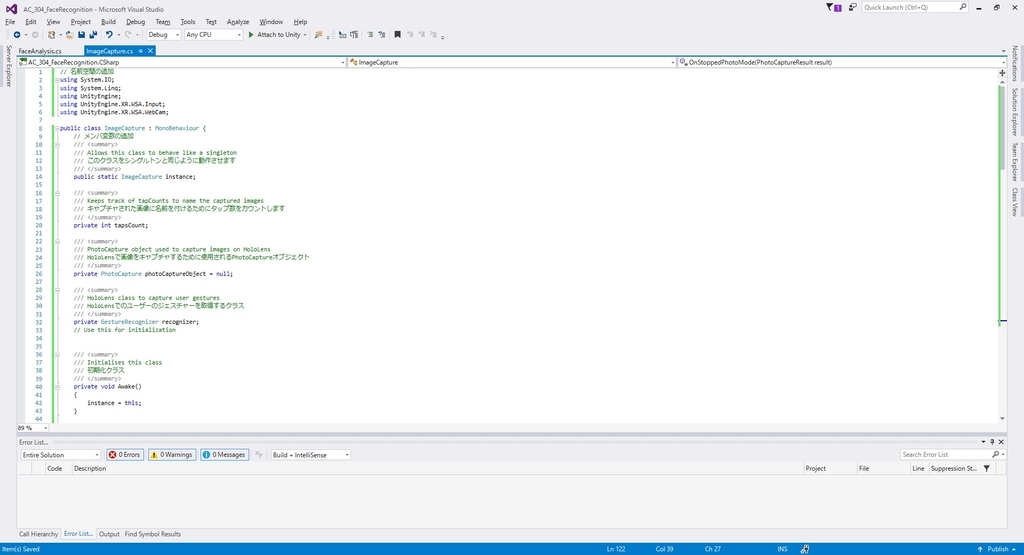The height and width of the screenshot is (555, 1024).
Task: Toggle the 0 Messages filter
Action: (x=224, y=454)
